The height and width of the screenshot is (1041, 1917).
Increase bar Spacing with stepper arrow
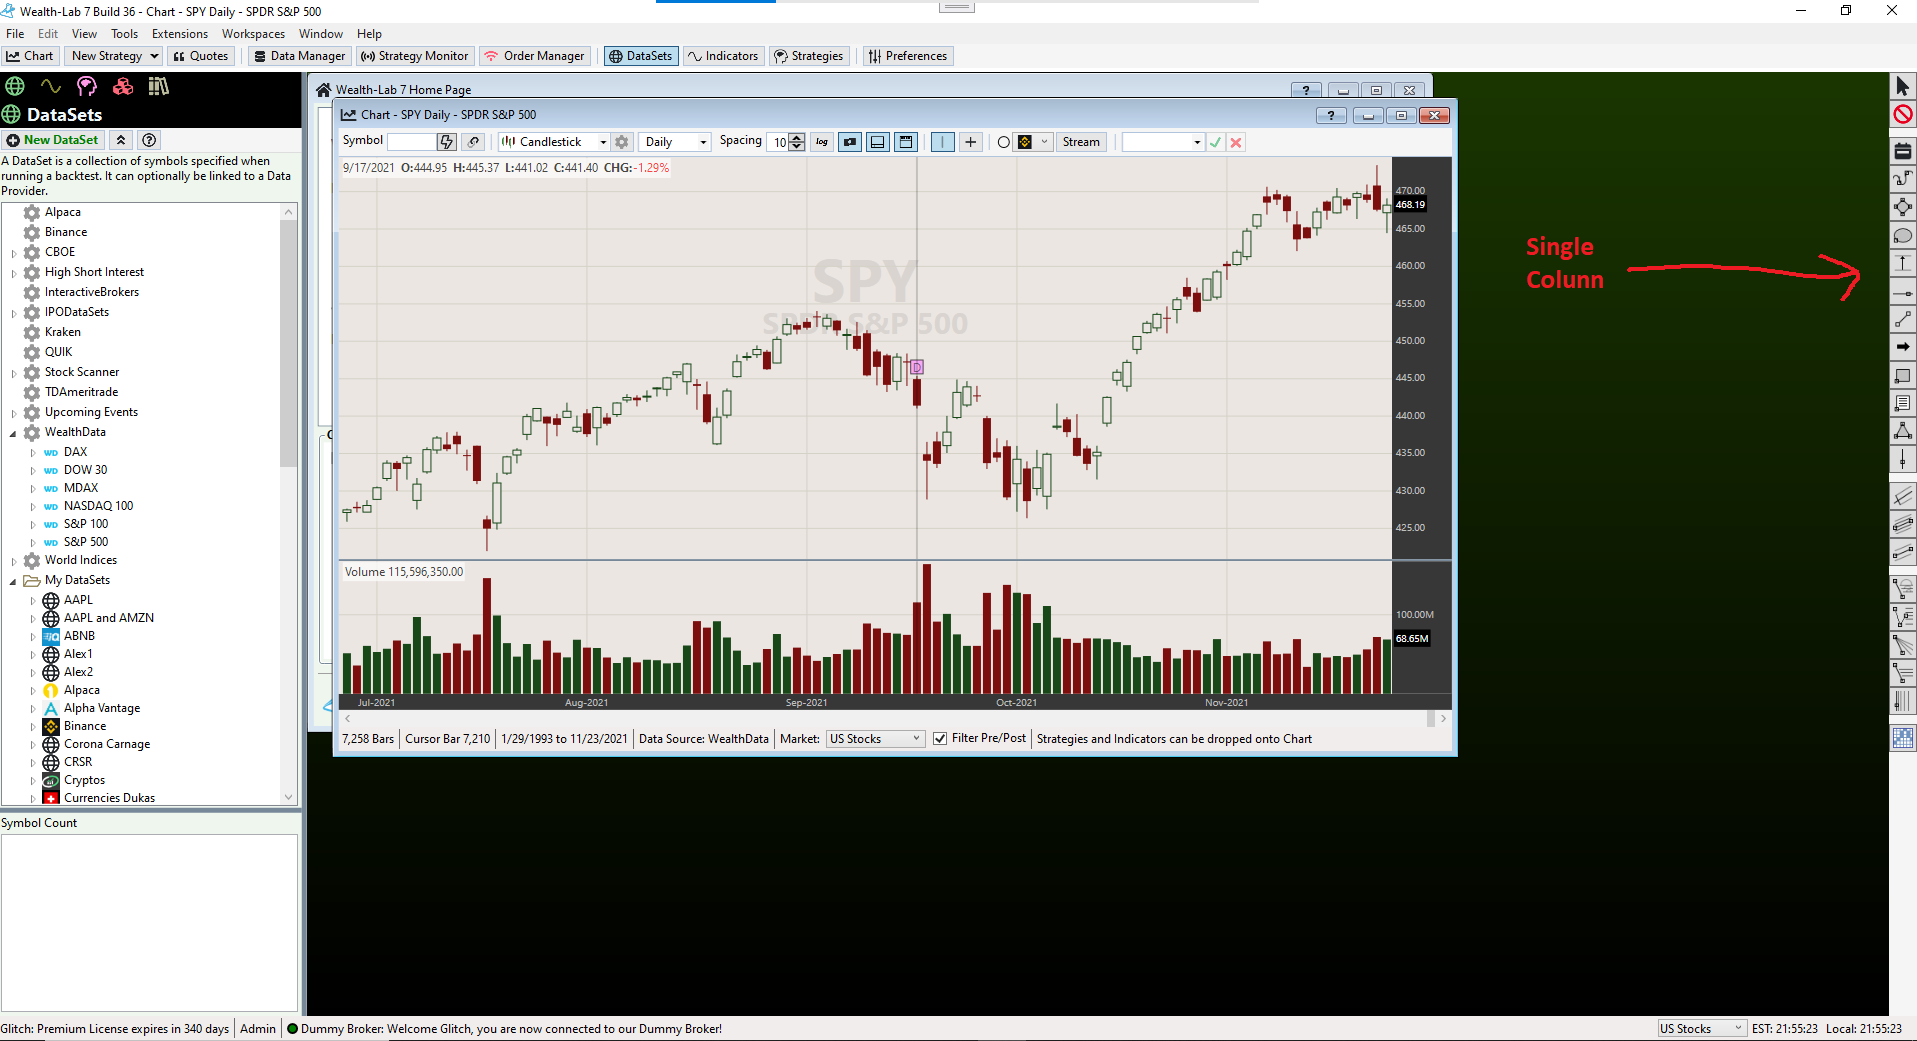click(x=797, y=138)
